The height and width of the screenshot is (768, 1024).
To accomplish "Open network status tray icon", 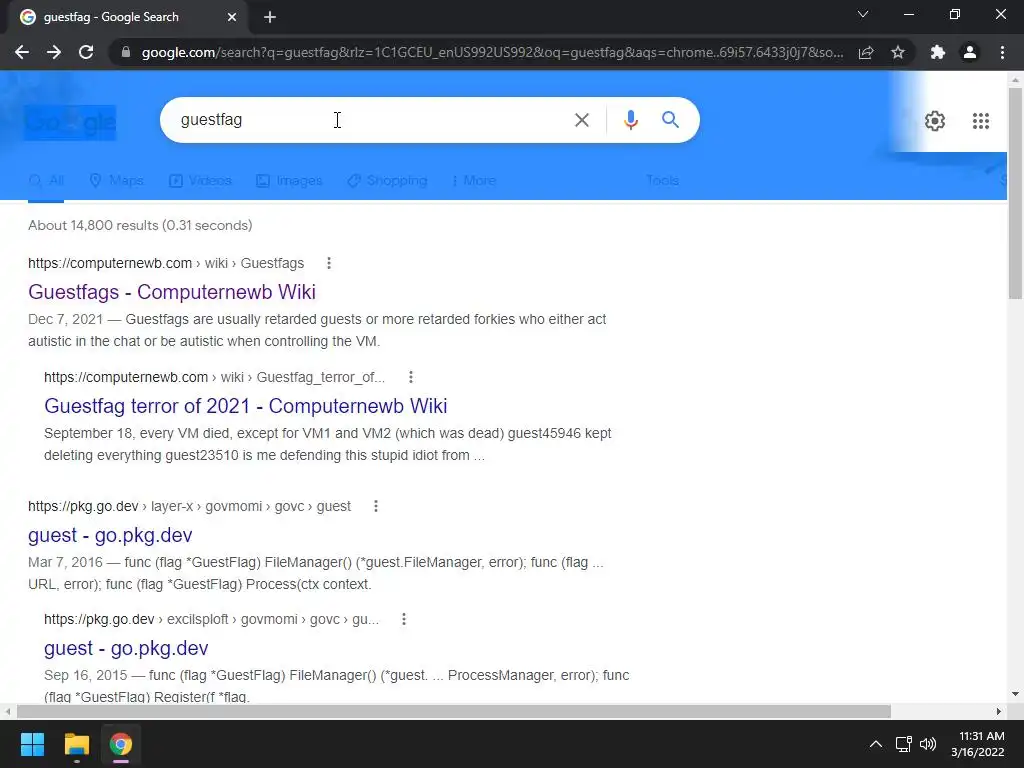I will pos(904,744).
